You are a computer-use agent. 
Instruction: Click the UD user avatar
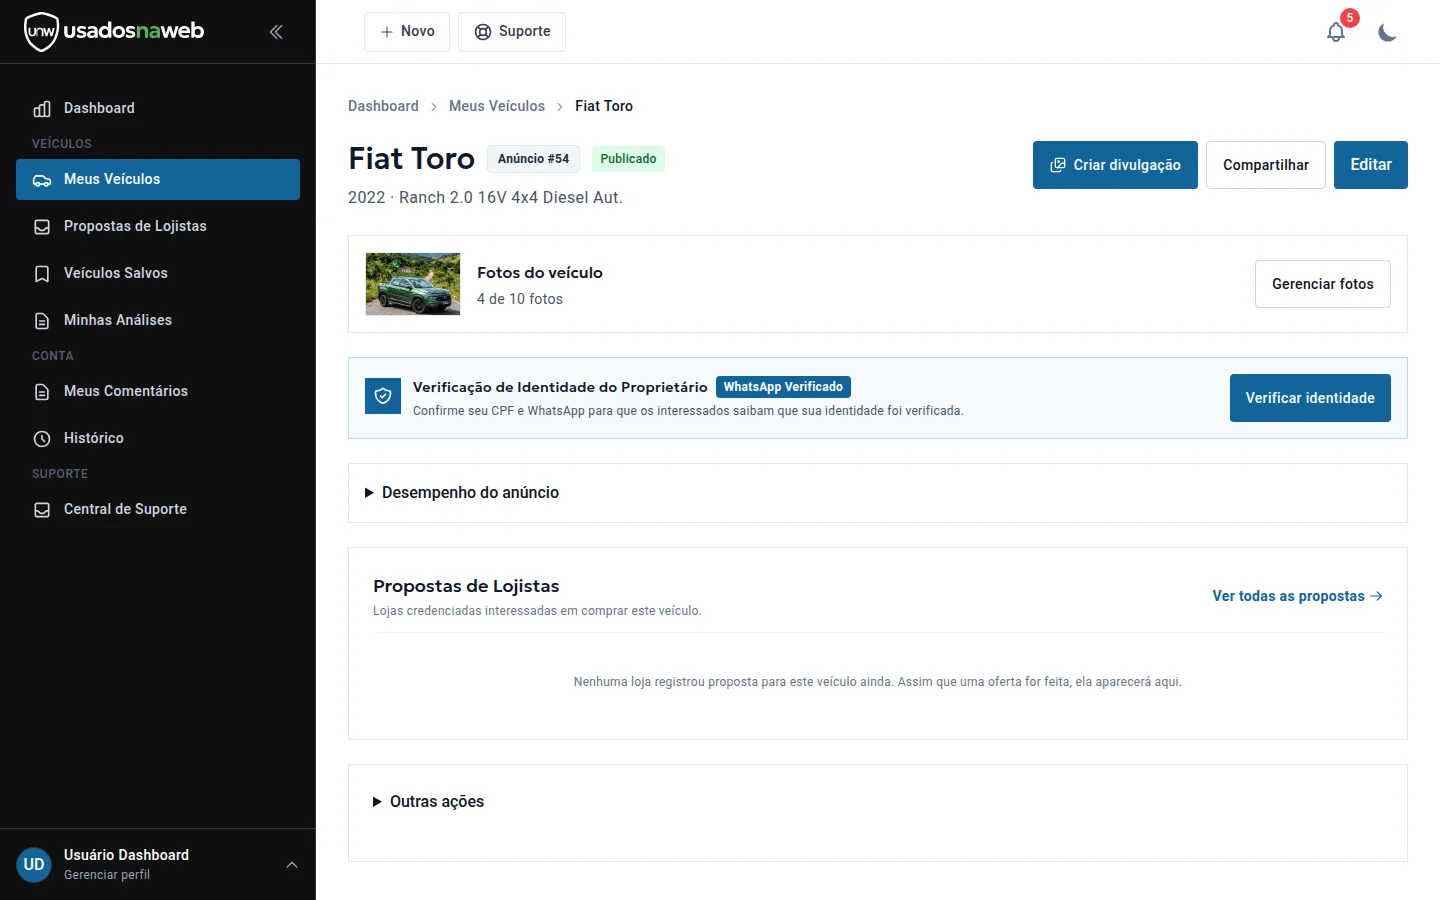tap(34, 865)
